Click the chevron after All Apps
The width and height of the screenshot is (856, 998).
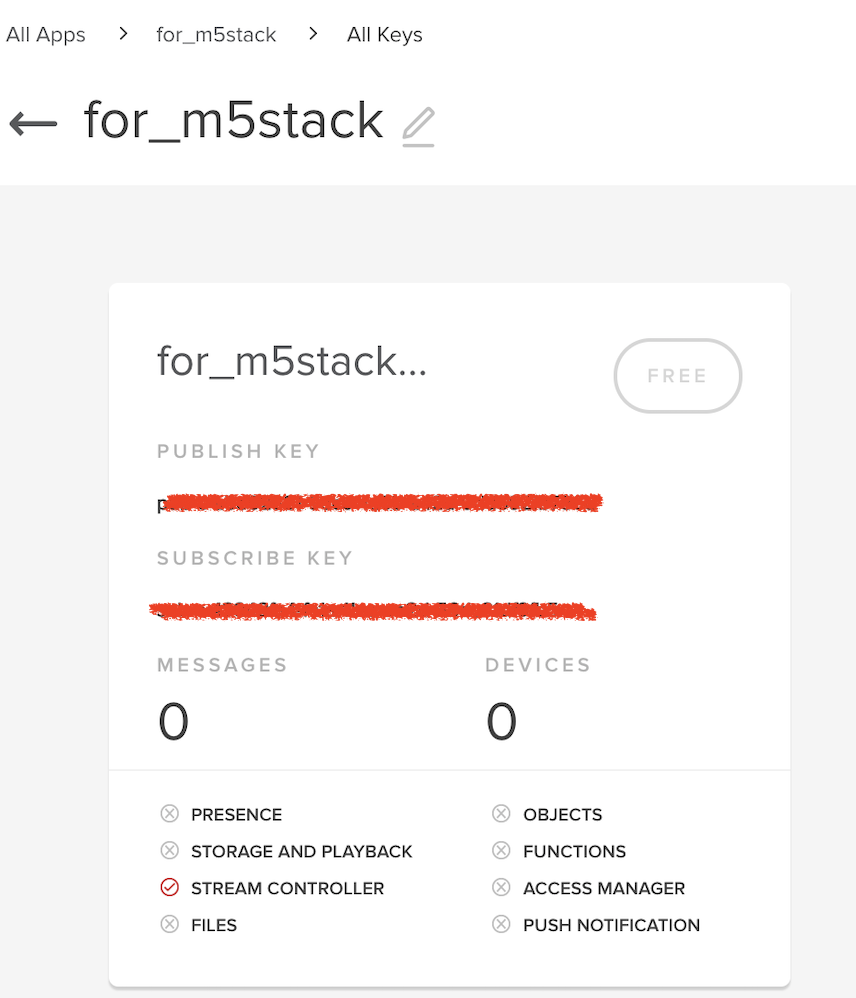122,33
